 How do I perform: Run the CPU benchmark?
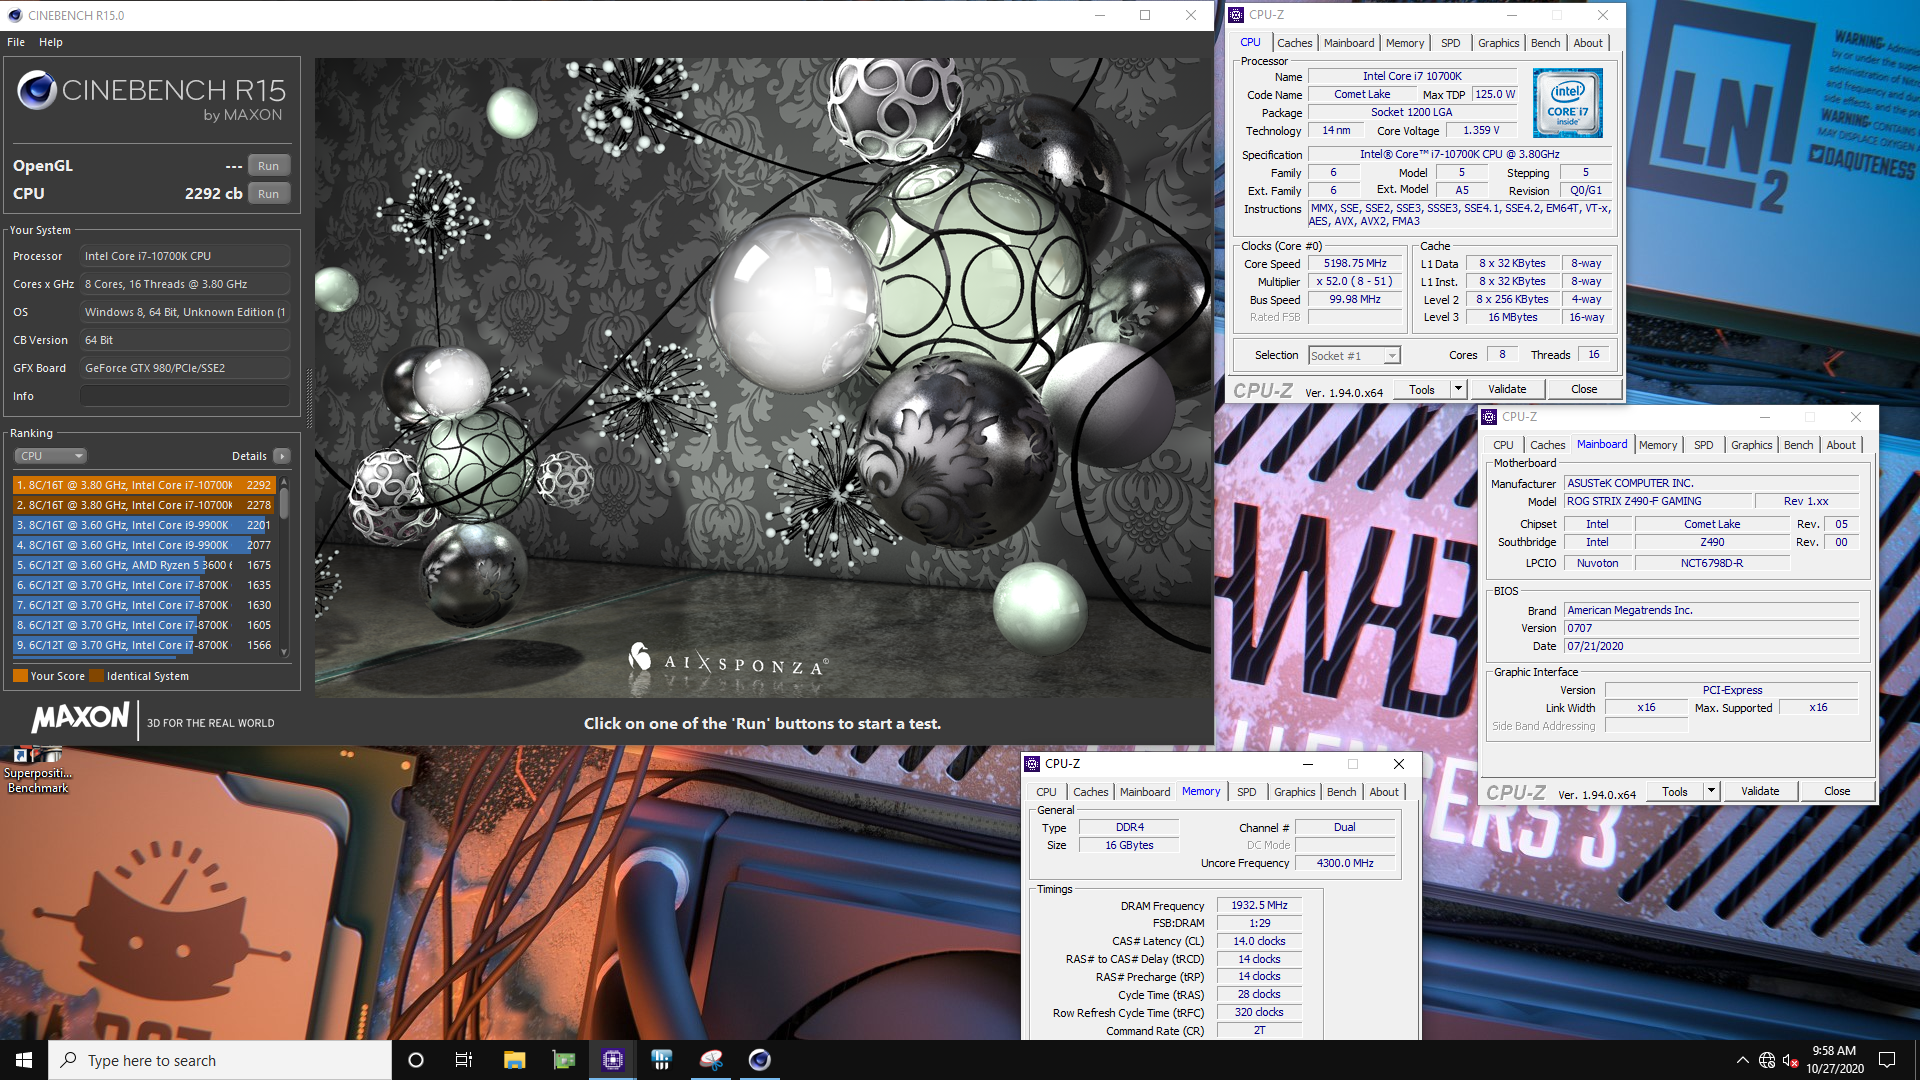pos(268,194)
